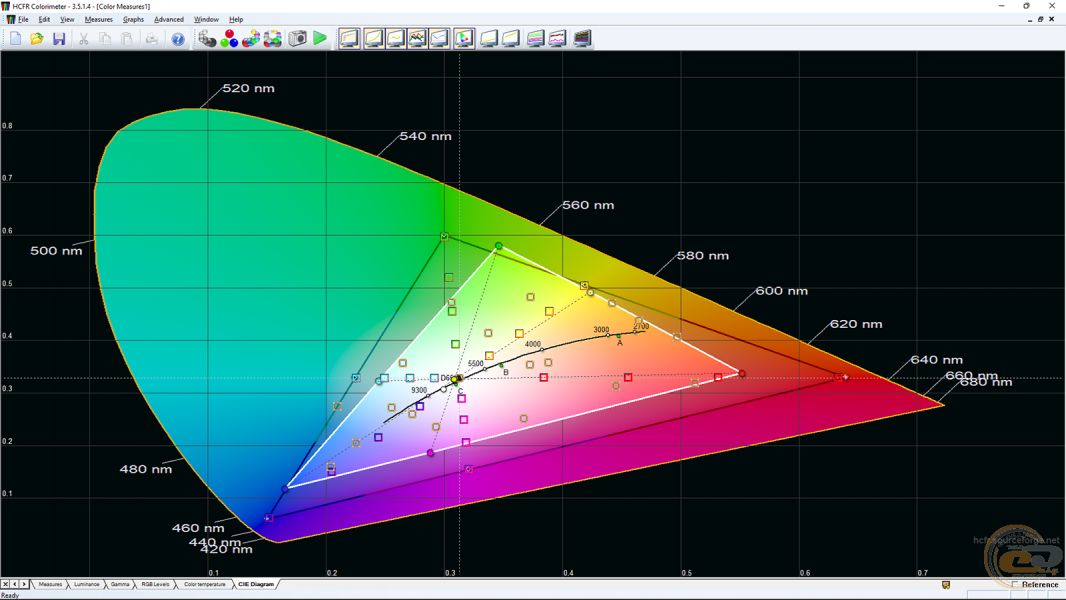Screen dimensions: 1066x600
Task: Toggle the Color temperature view icon
Action: pos(440,39)
